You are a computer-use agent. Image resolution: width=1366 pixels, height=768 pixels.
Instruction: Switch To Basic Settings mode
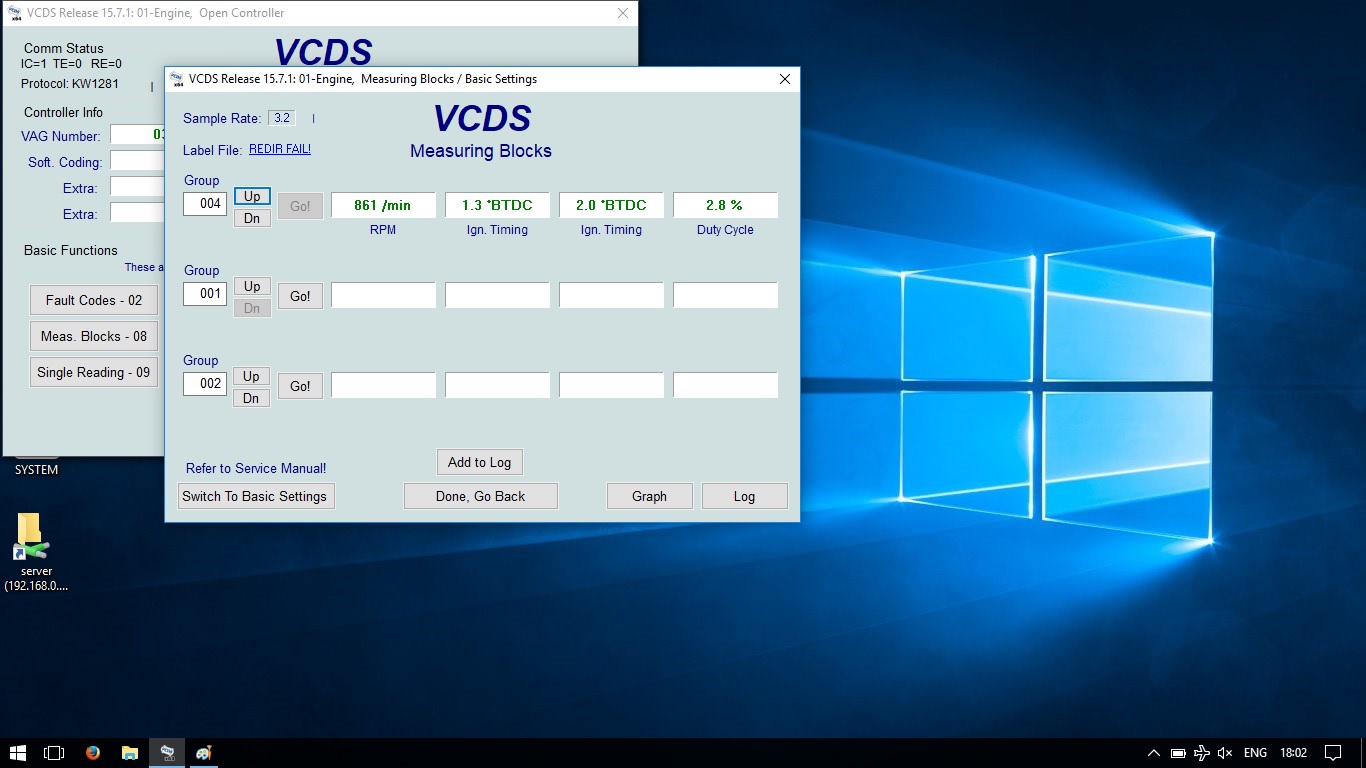[x=255, y=496]
